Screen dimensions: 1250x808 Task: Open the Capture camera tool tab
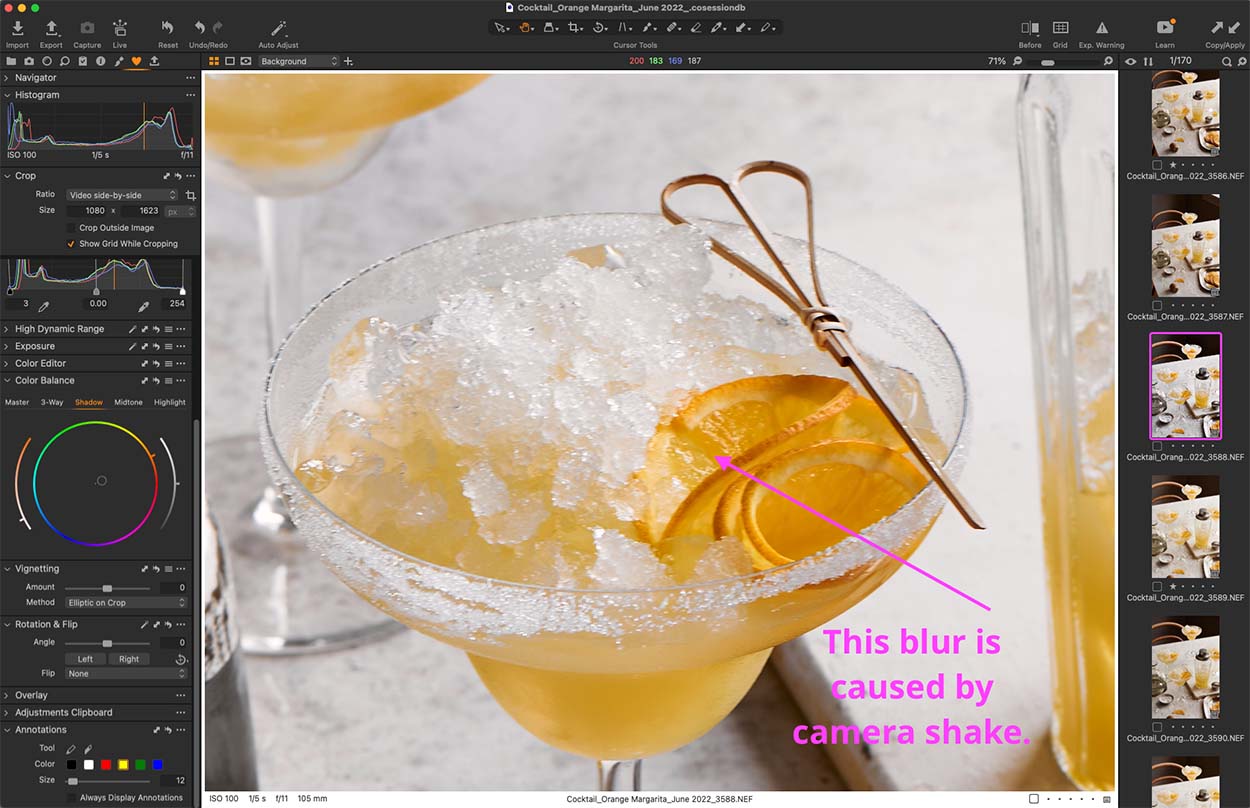tap(29, 61)
